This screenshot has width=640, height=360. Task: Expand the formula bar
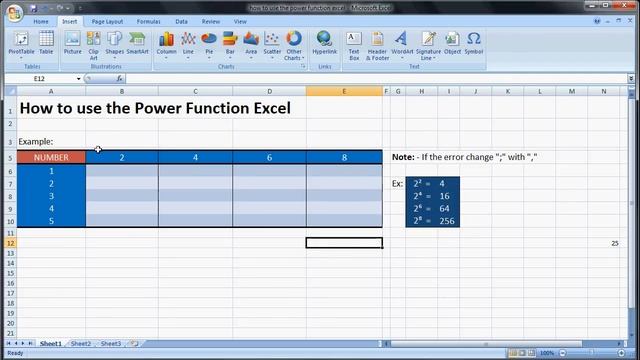tap(631, 78)
